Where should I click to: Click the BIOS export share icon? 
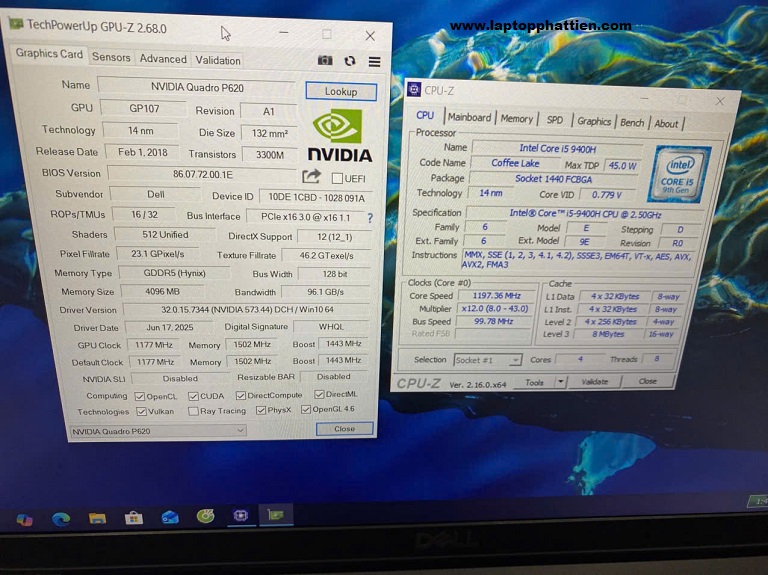pyautogui.click(x=311, y=177)
